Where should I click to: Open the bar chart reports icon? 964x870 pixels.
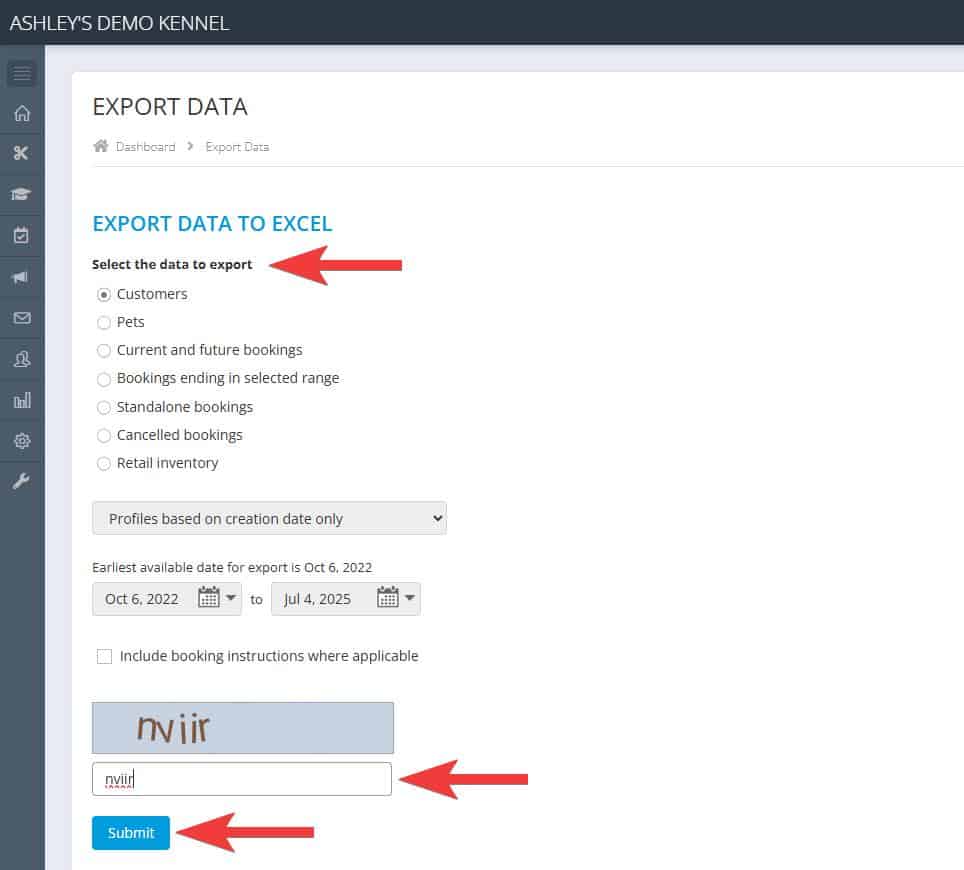click(x=22, y=400)
